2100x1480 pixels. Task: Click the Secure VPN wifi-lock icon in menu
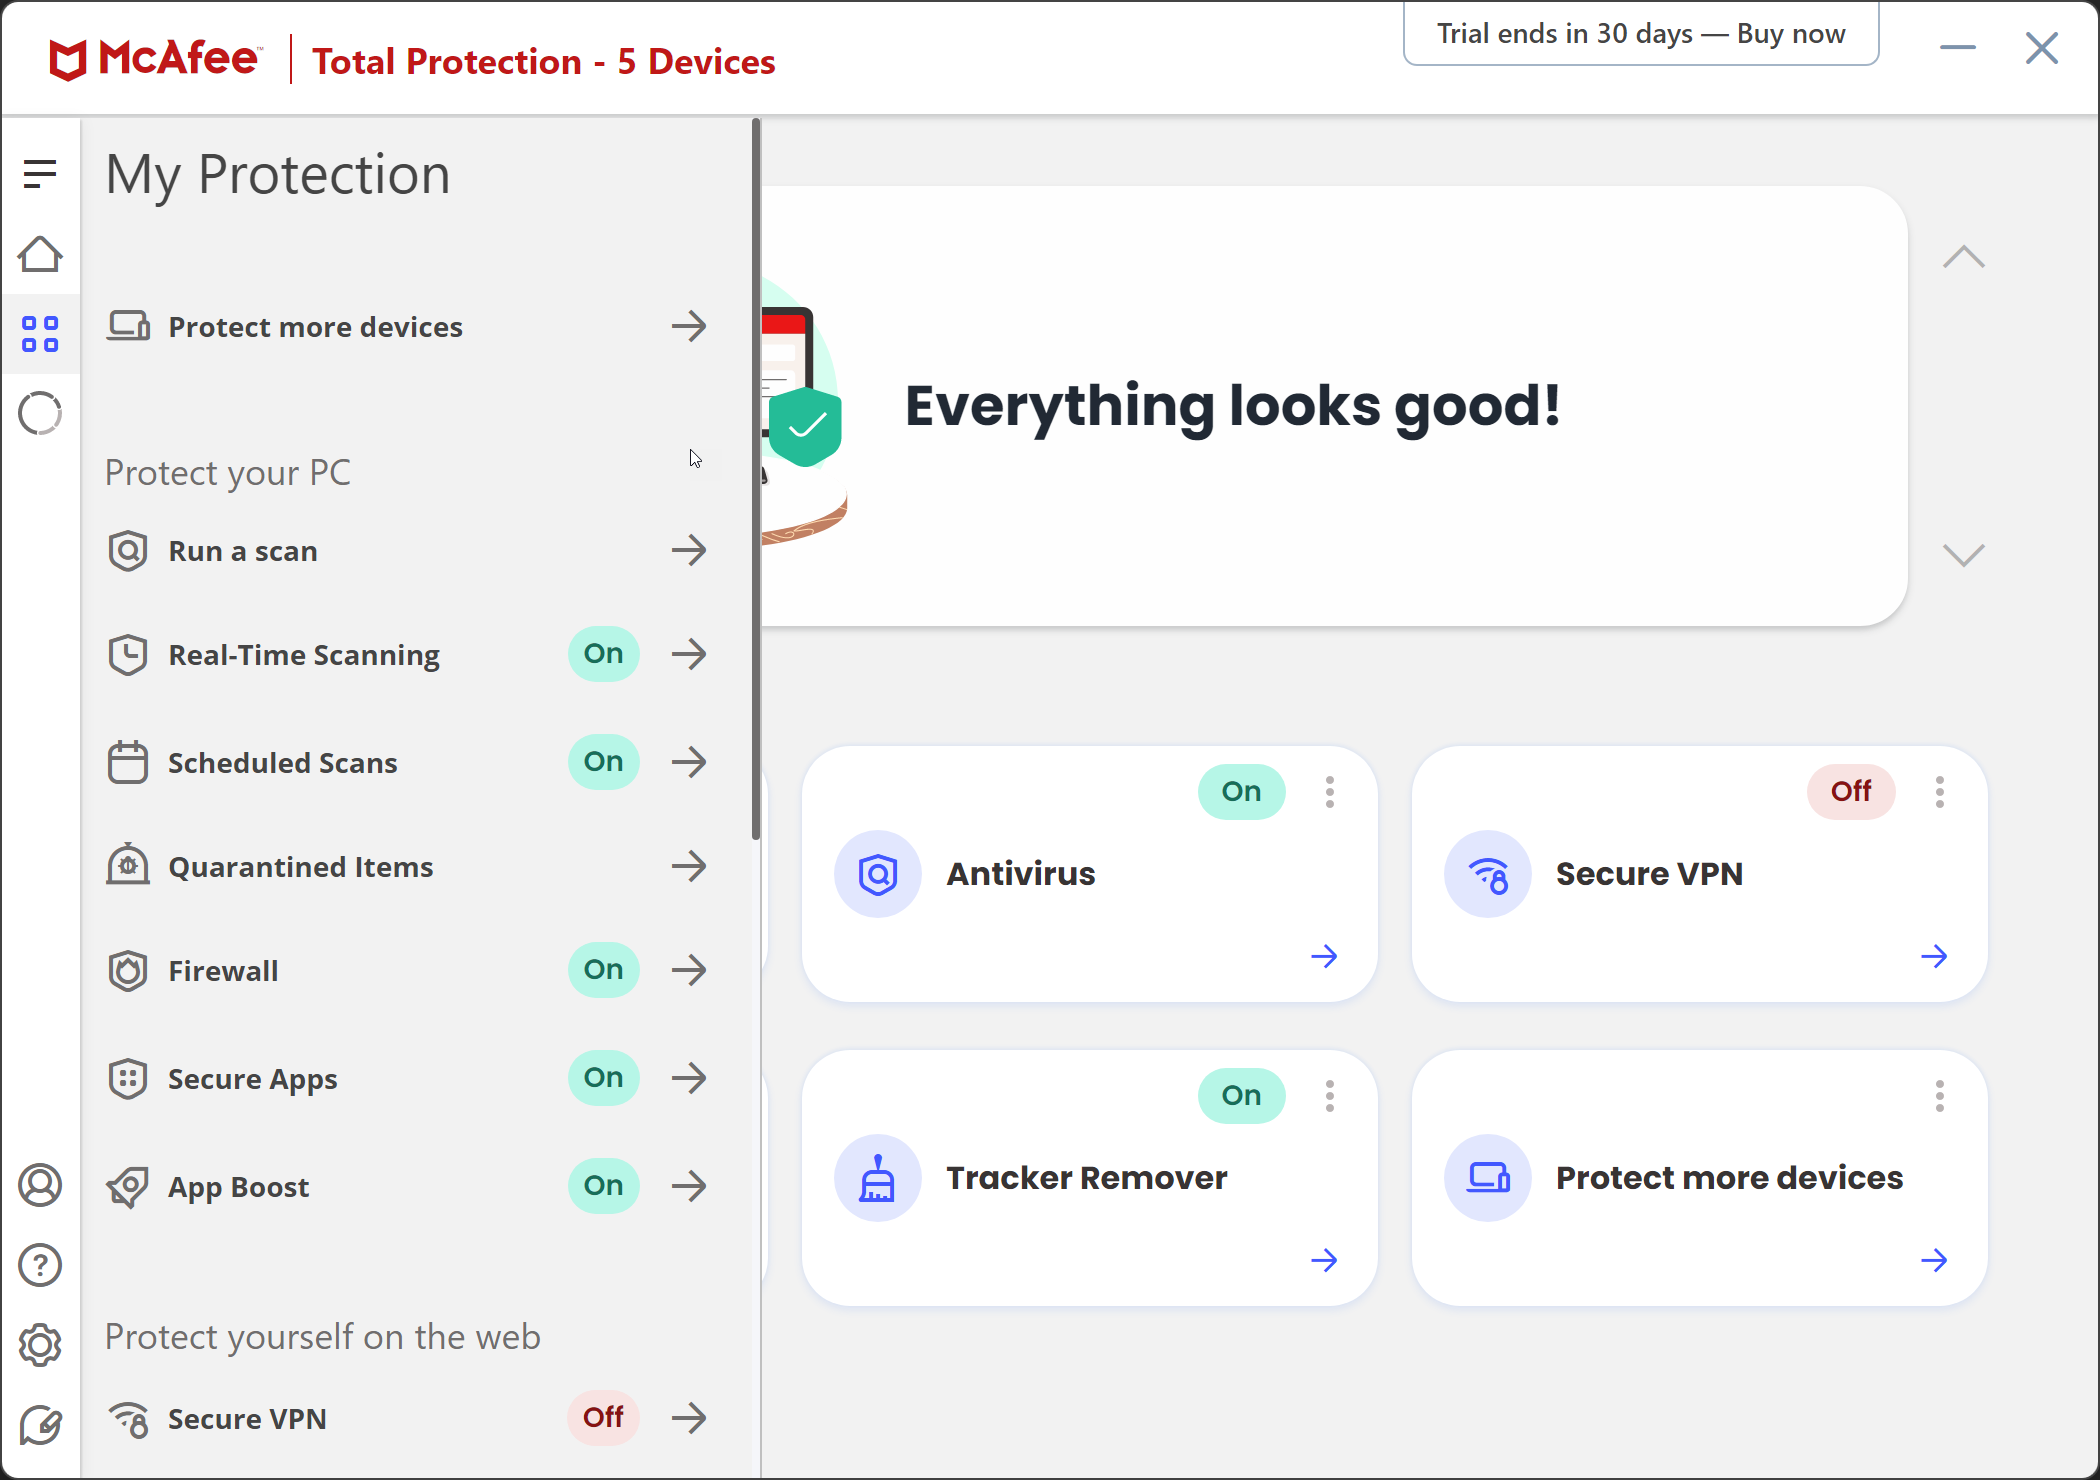coord(129,1419)
